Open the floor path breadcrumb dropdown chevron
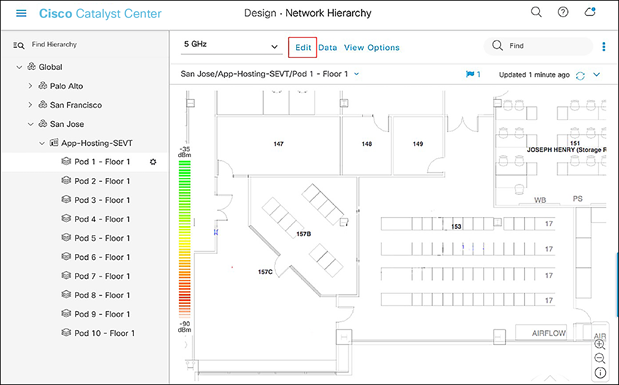 [356, 74]
